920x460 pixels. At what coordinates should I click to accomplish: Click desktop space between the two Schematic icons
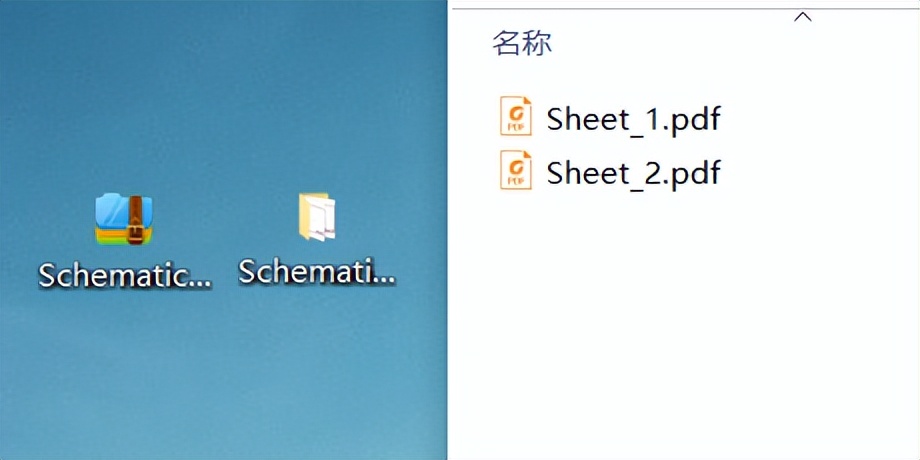click(222, 225)
